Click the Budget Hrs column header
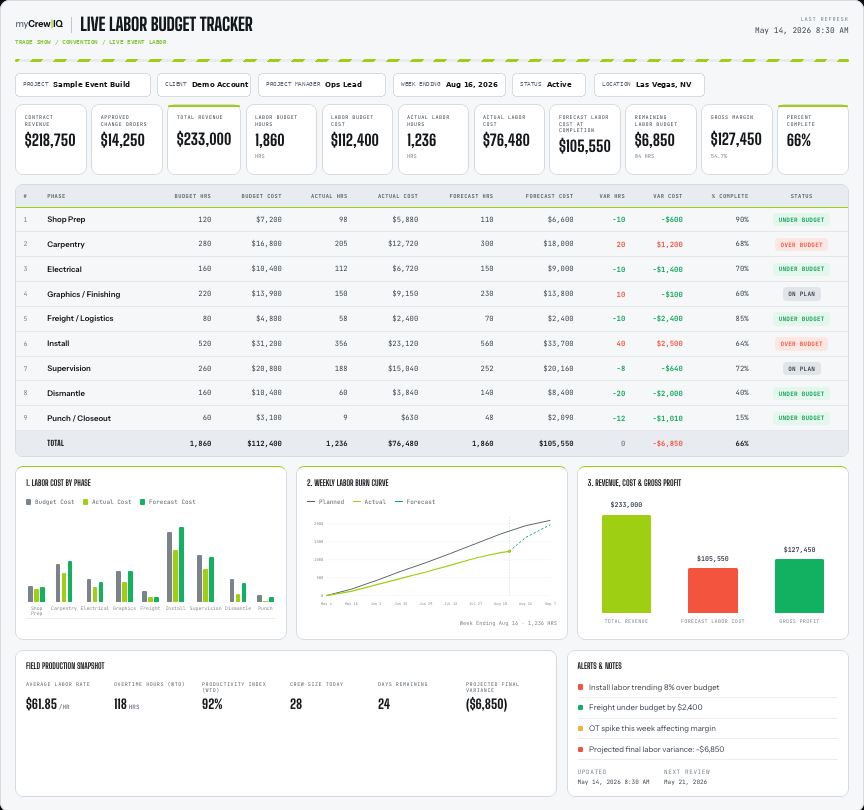This screenshot has height=810, width=864. 192,196
